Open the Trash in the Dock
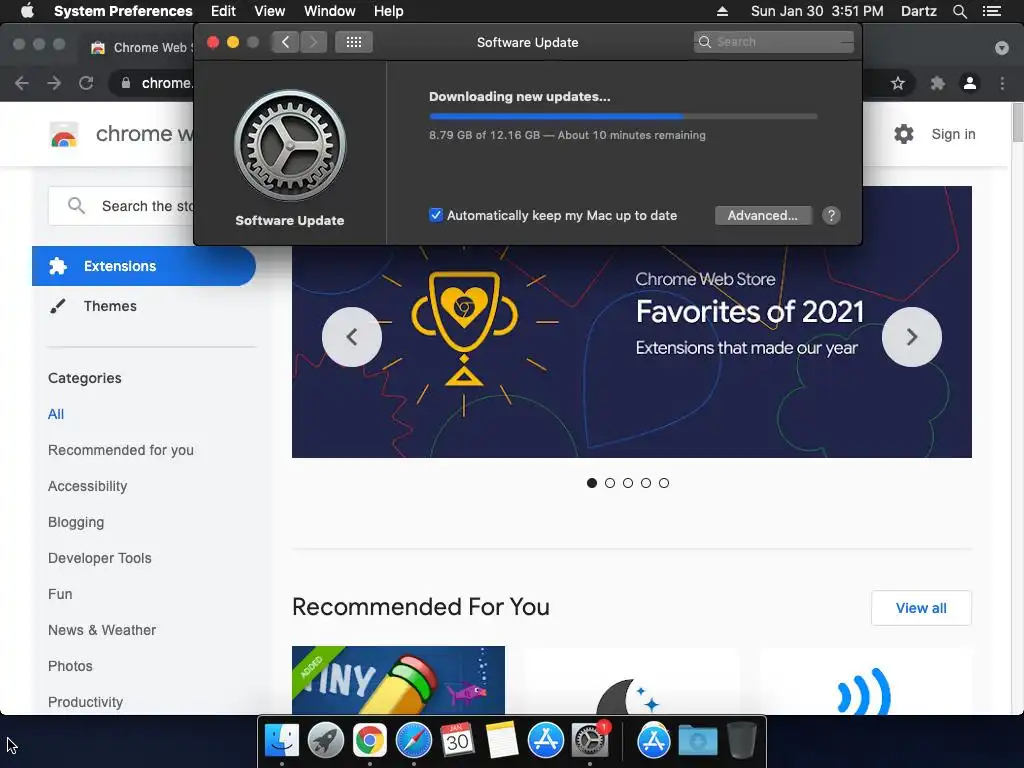Image resolution: width=1024 pixels, height=768 pixels. (742, 741)
